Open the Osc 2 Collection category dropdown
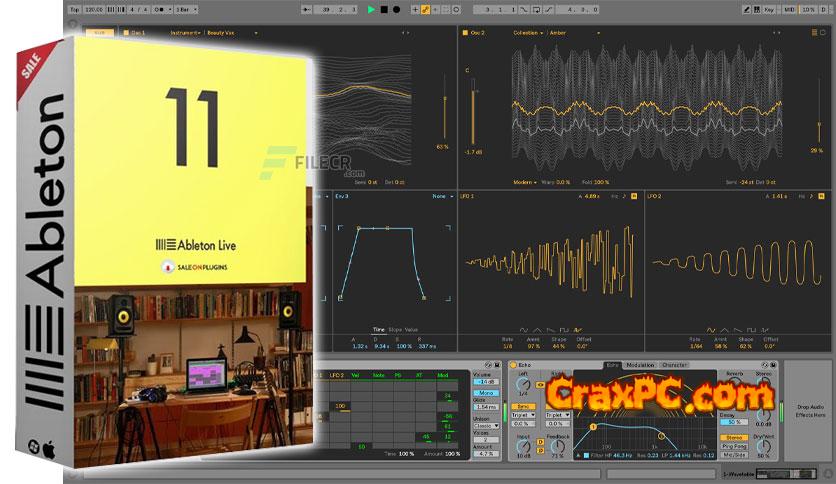The image size is (836, 484). coord(529,32)
